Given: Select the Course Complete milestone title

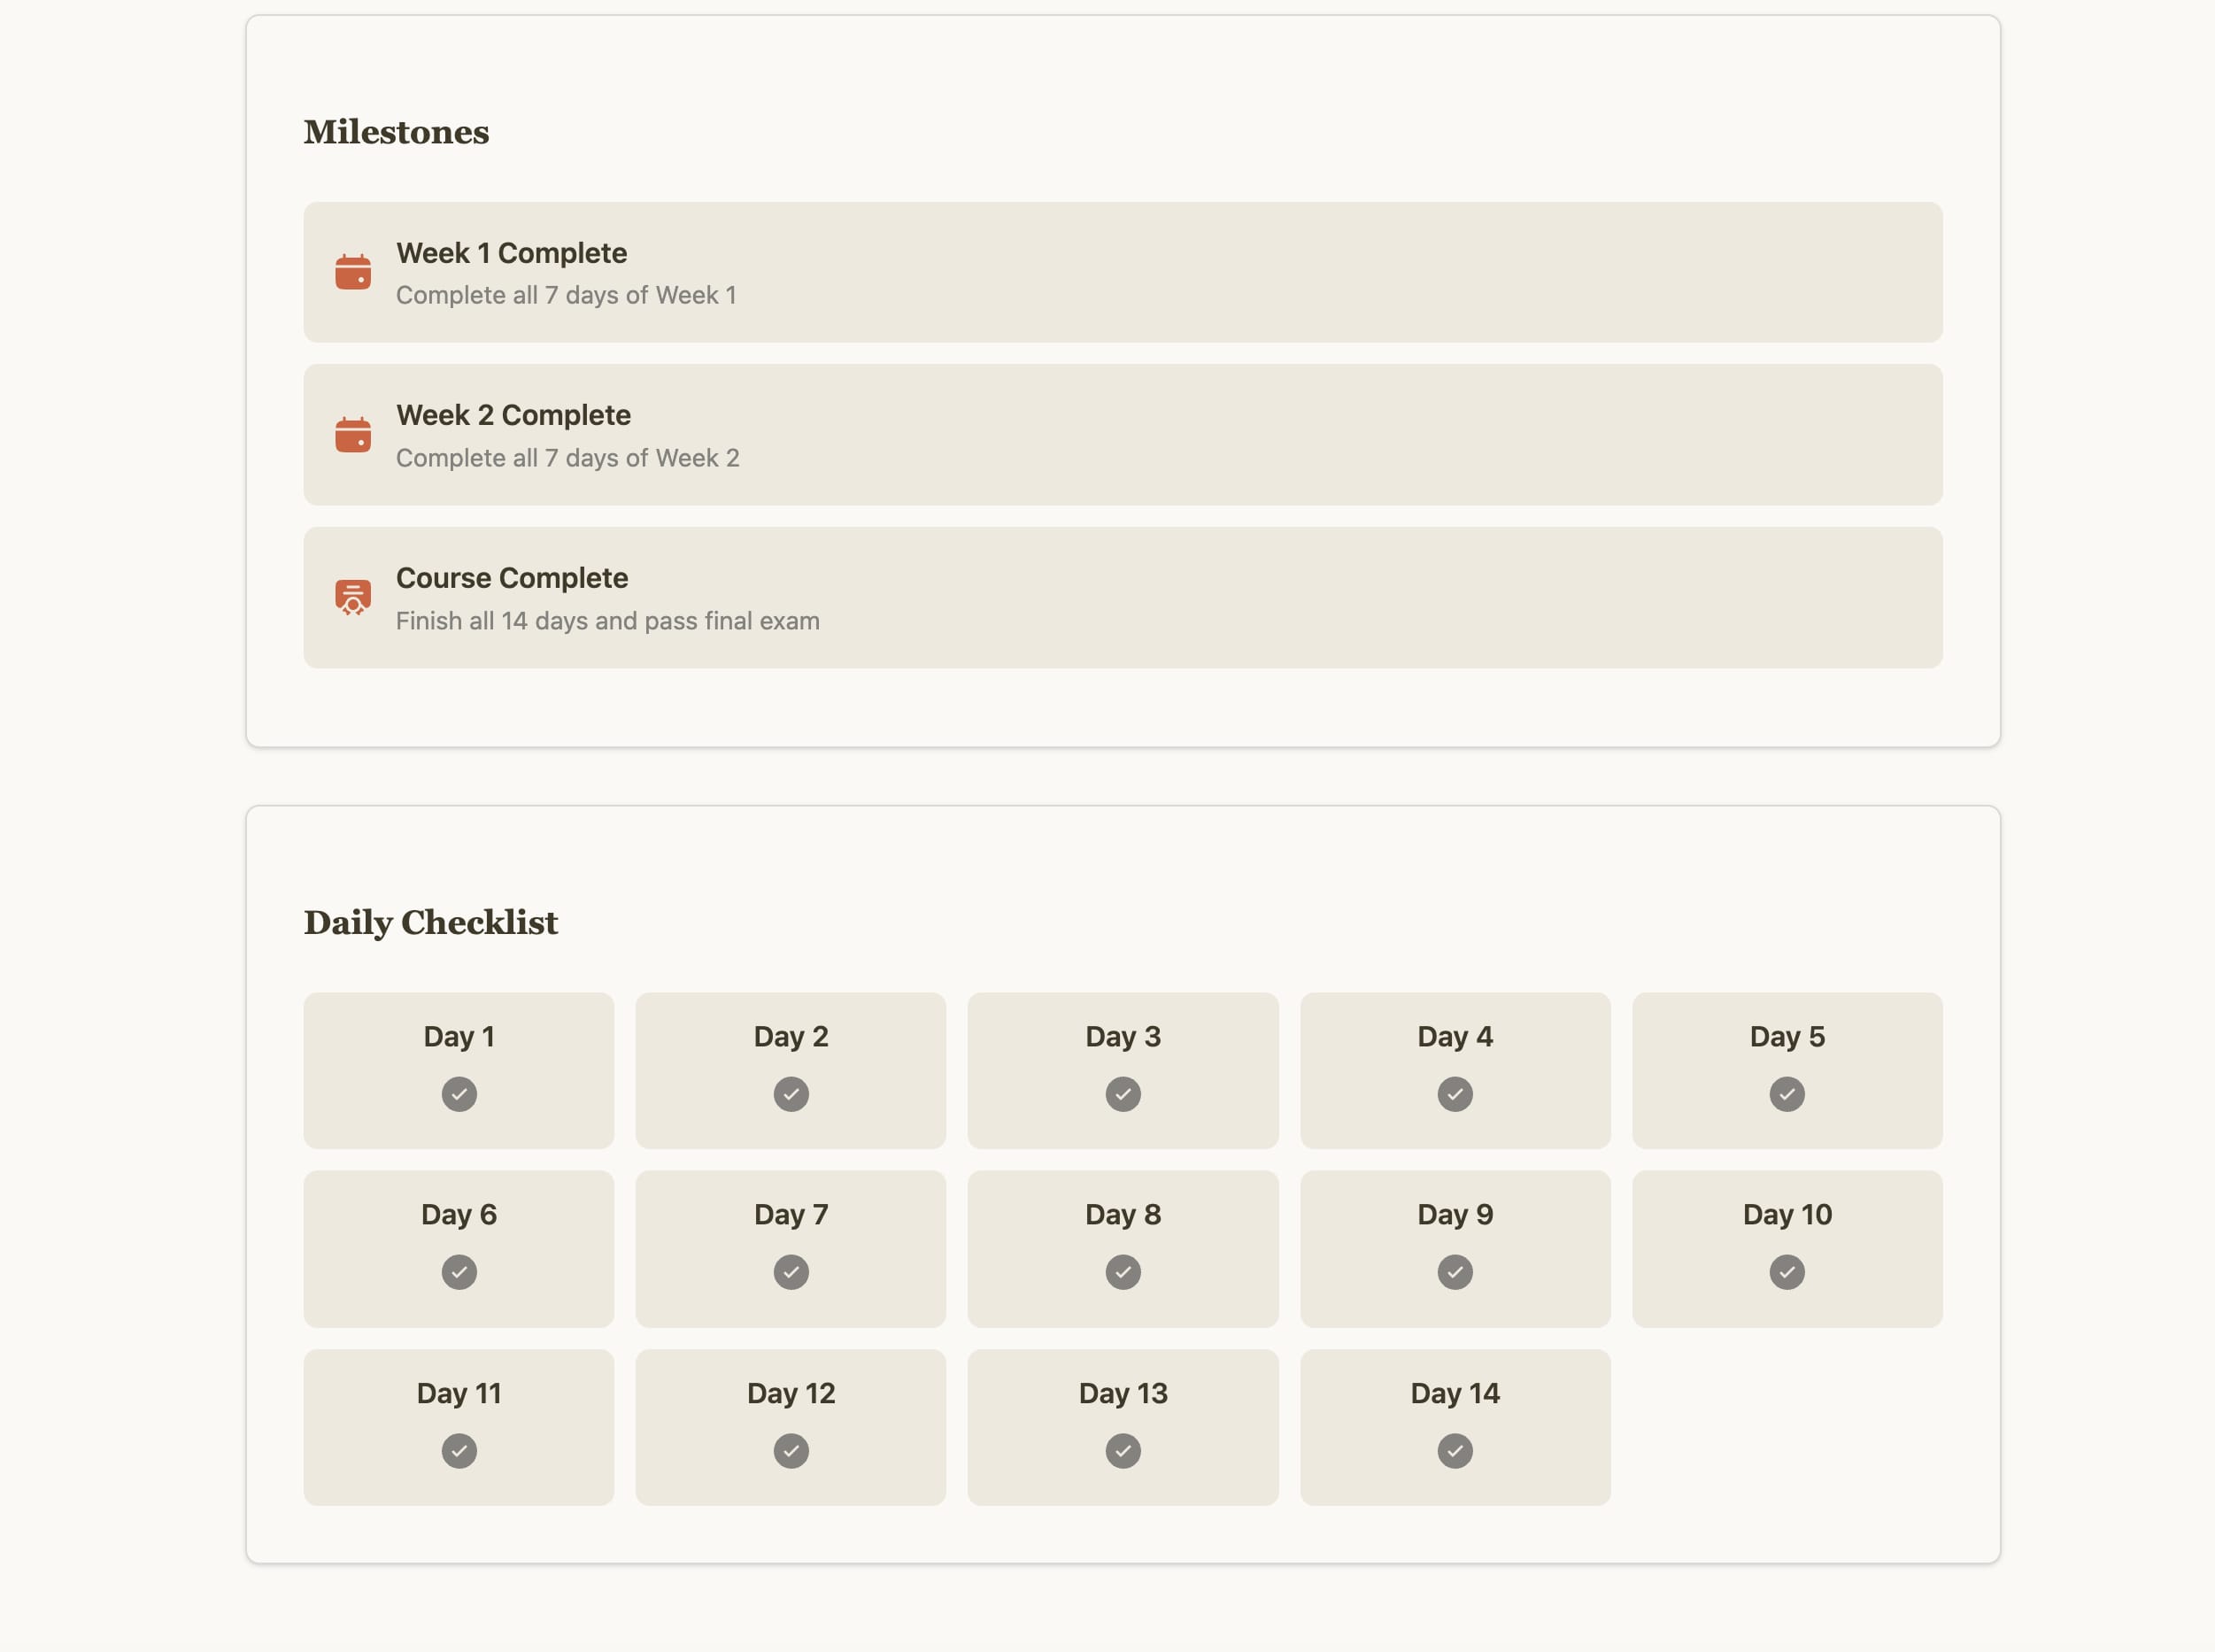Looking at the screenshot, I should click(512, 578).
